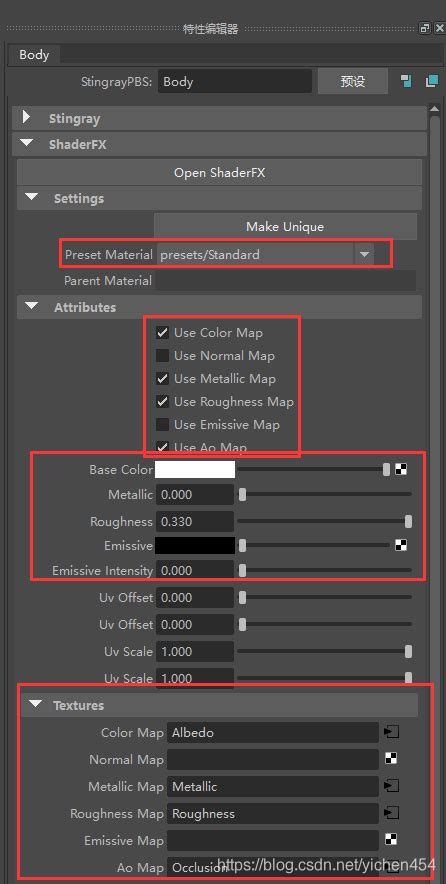Click the white Base Color swatch
The width and height of the screenshot is (446, 884).
(195, 469)
